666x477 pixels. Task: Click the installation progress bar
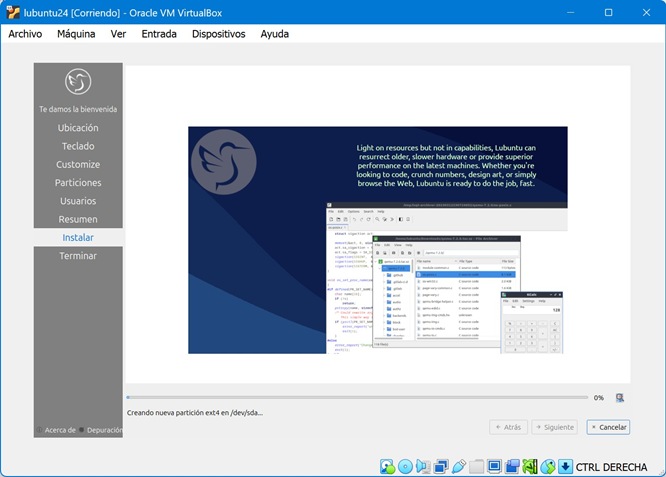click(x=355, y=397)
